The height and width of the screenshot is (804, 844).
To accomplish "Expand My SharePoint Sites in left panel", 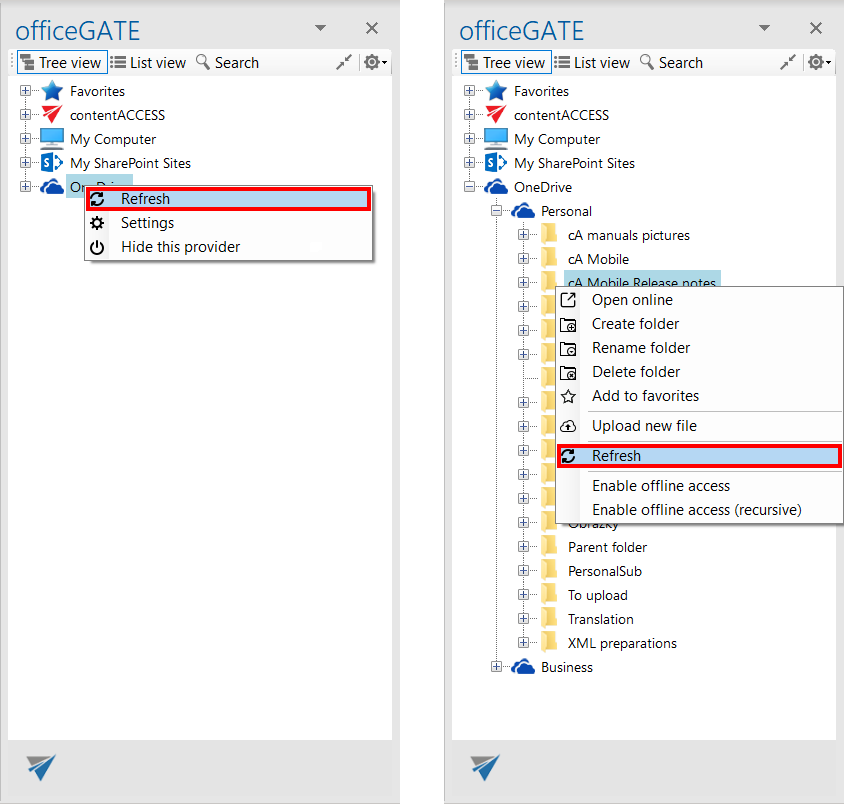I will tap(25, 162).
